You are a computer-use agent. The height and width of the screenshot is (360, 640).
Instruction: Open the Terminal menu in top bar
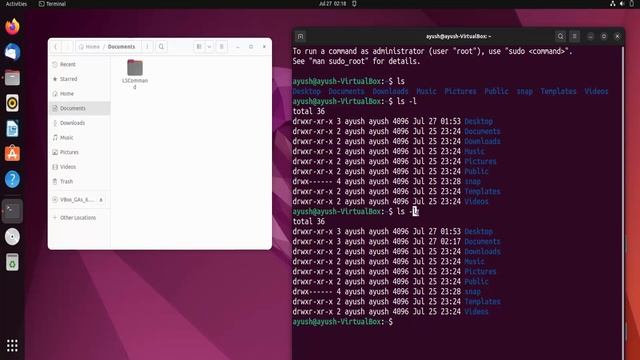52,4
